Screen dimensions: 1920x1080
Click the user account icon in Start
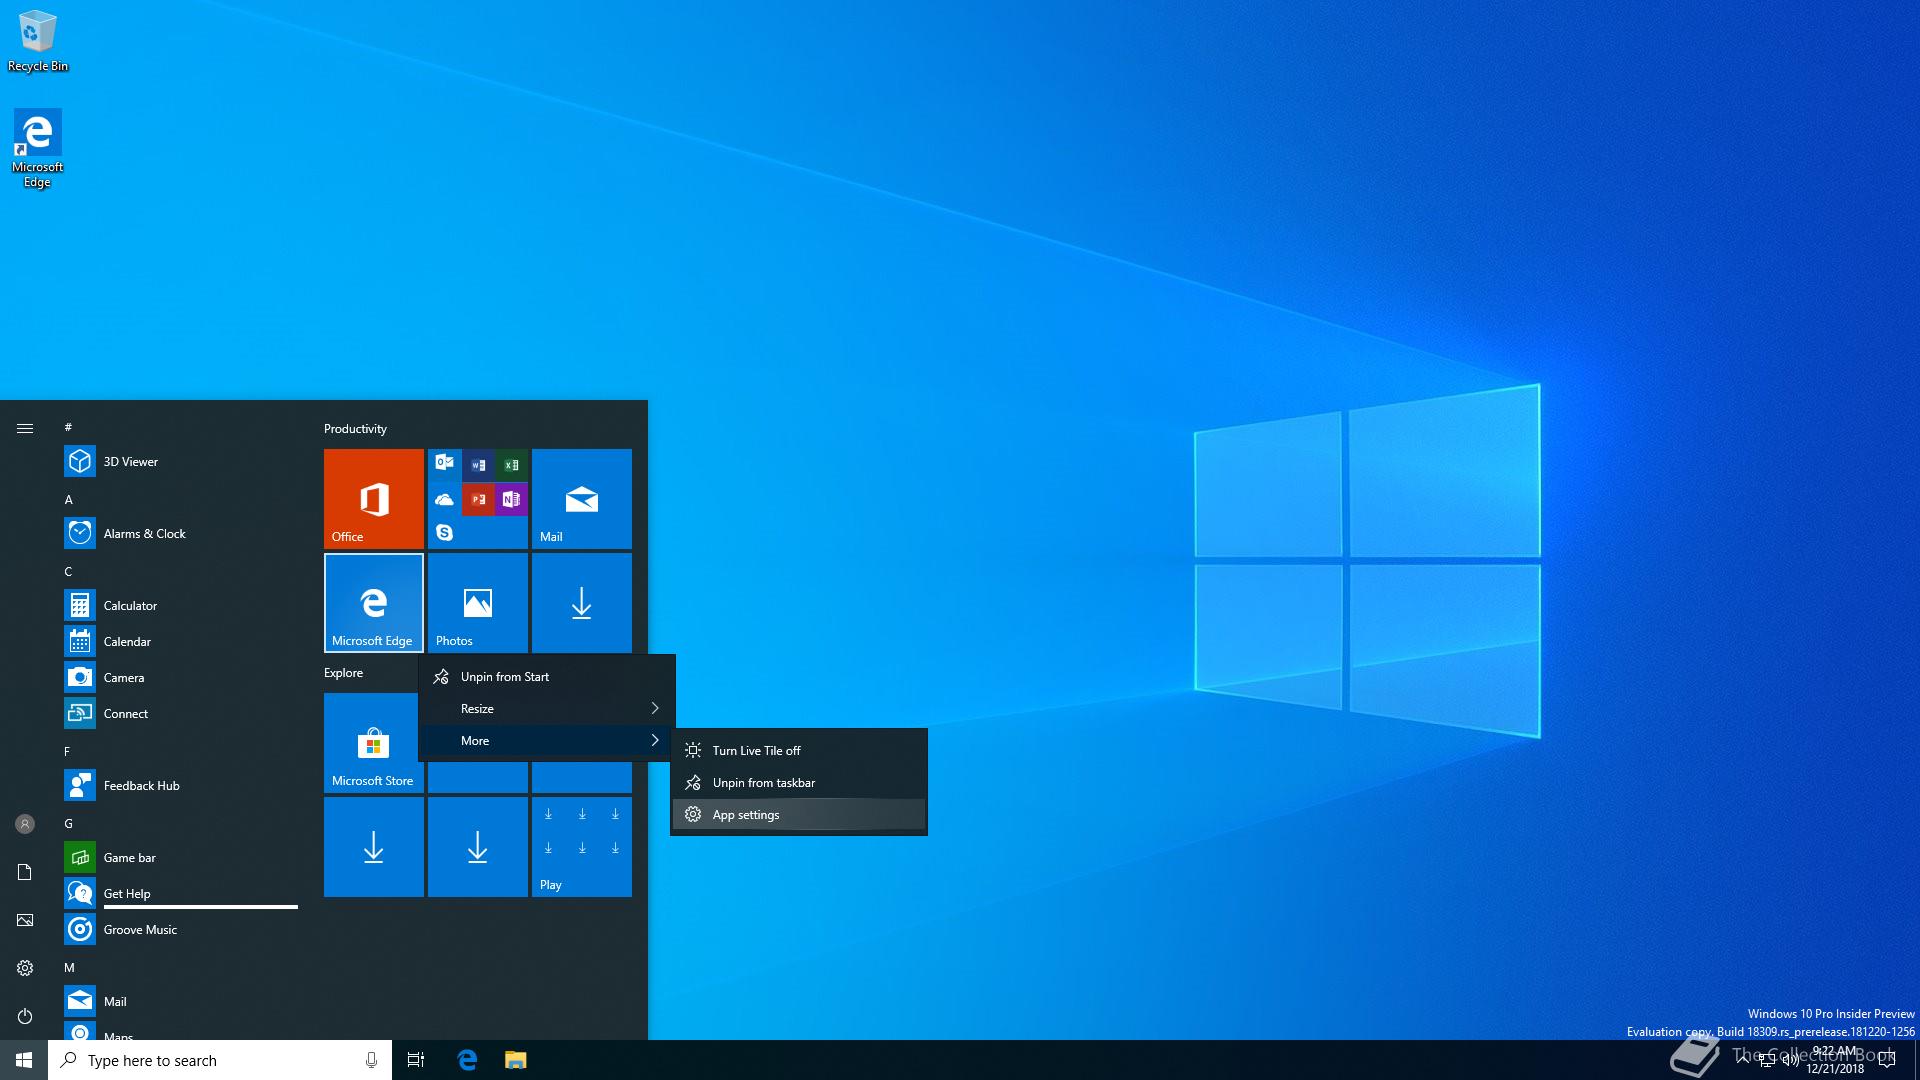[25, 824]
